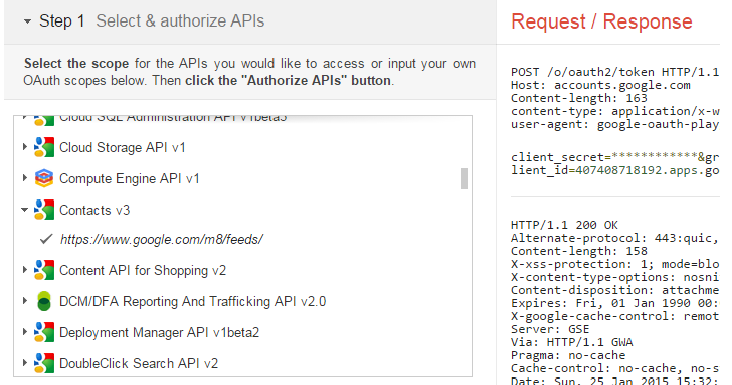This screenshot has width=732, height=385.
Task: Click the Content API for Shopping icon
Action: tap(44, 270)
